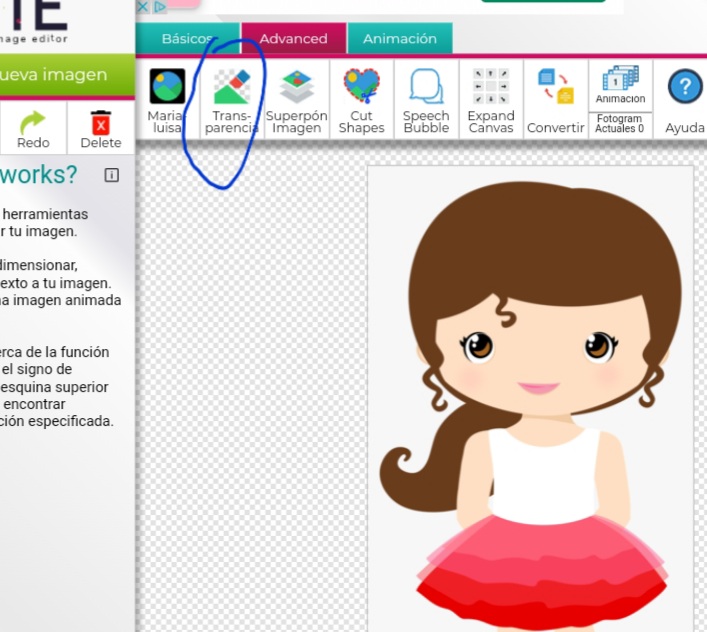Open the Transparencia tool
707x632 pixels.
pos(231,99)
